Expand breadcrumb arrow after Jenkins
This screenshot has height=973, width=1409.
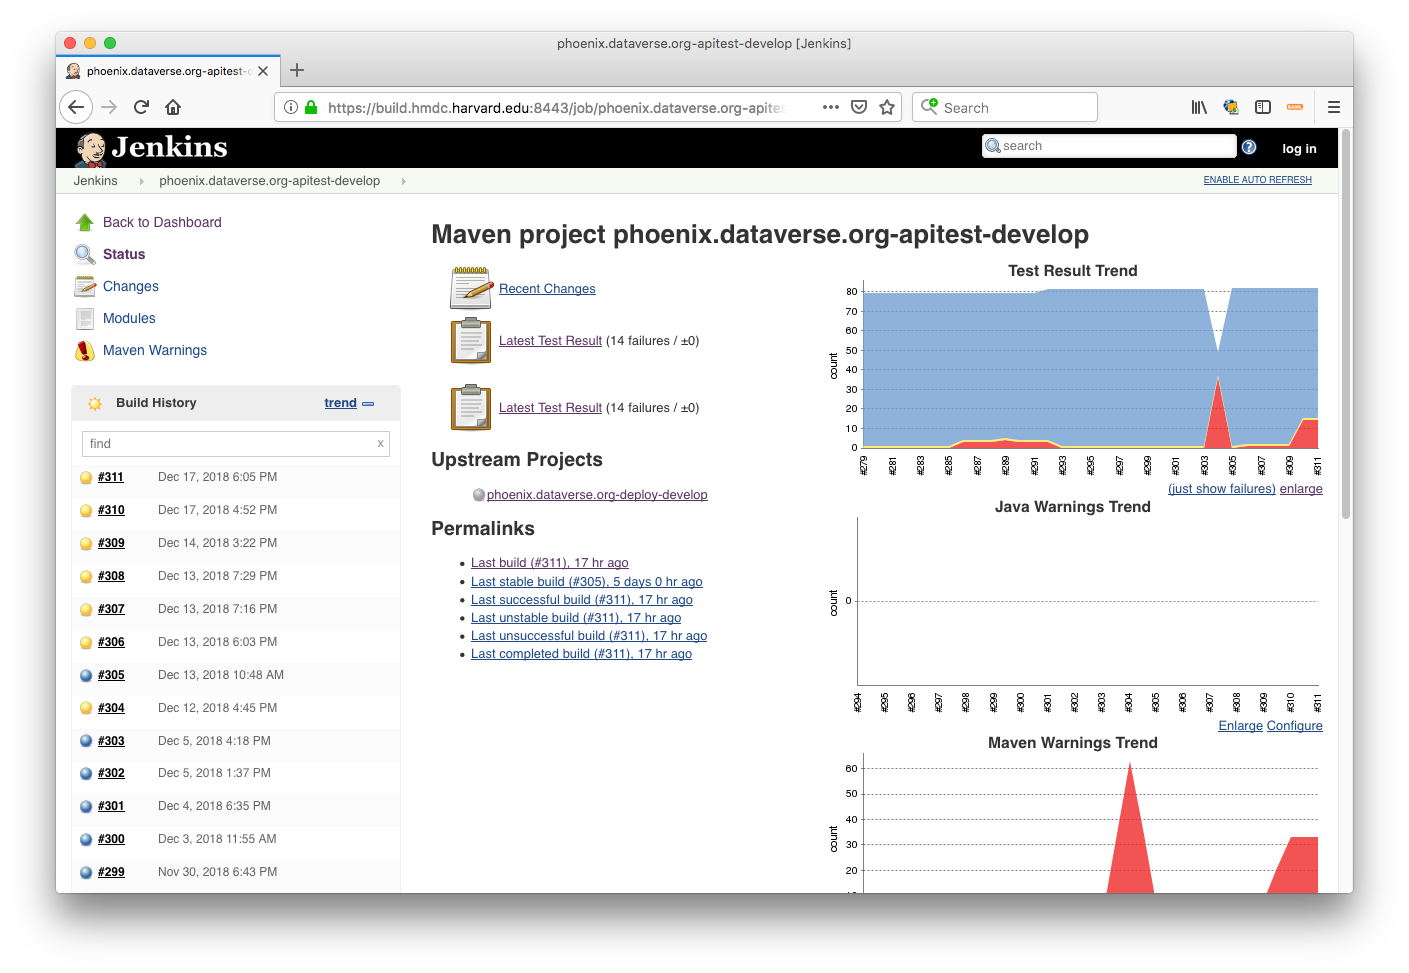[x=141, y=181]
